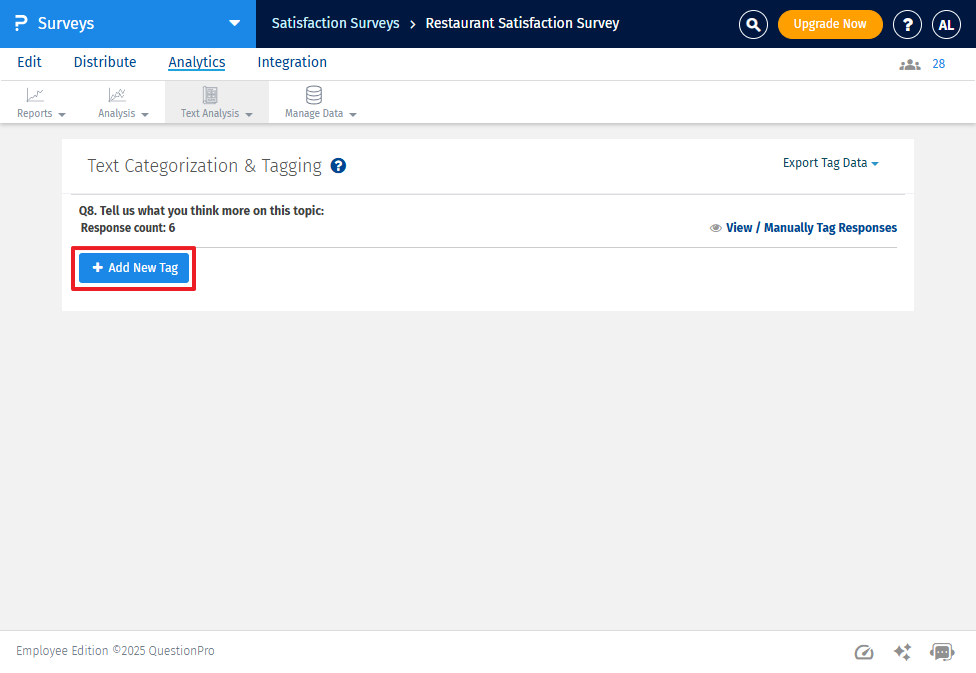Switch to the Edit tab
This screenshot has height=673, width=976.
[29, 62]
